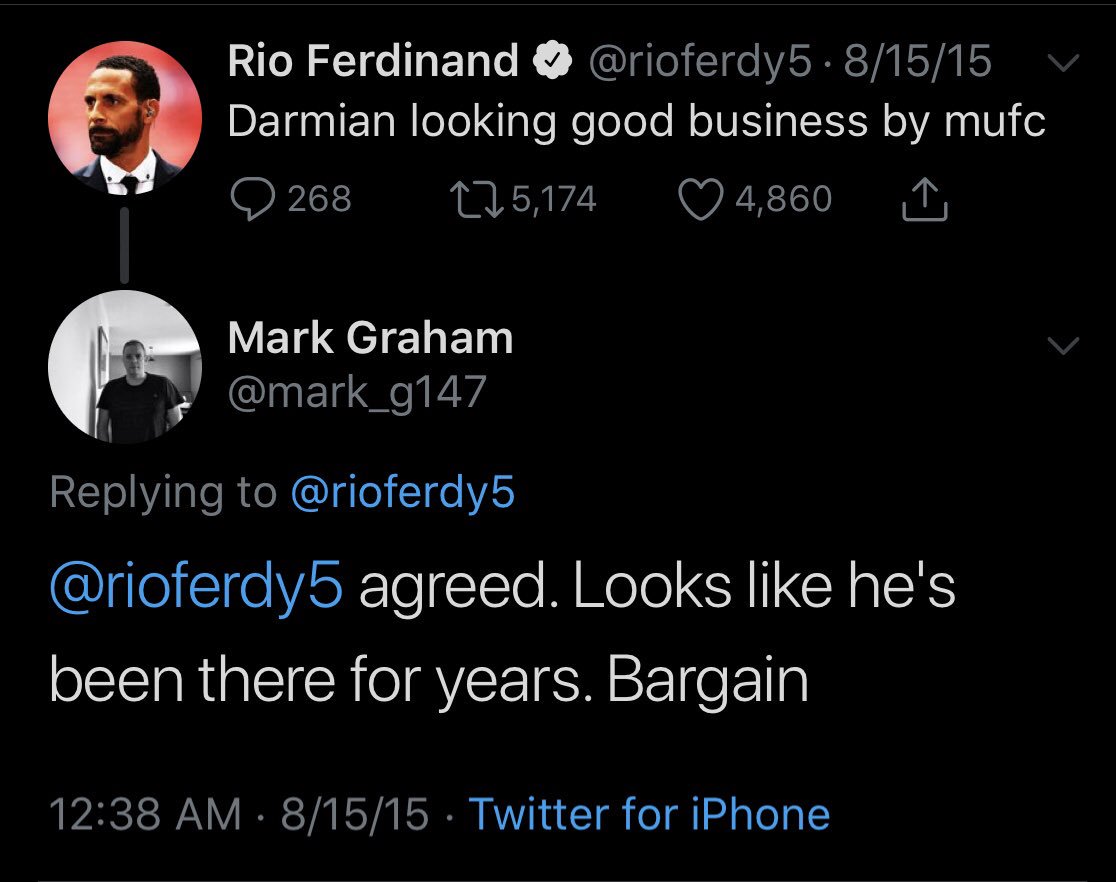The height and width of the screenshot is (882, 1116).
Task: Open the @mark_g147 handle
Action: tap(356, 391)
